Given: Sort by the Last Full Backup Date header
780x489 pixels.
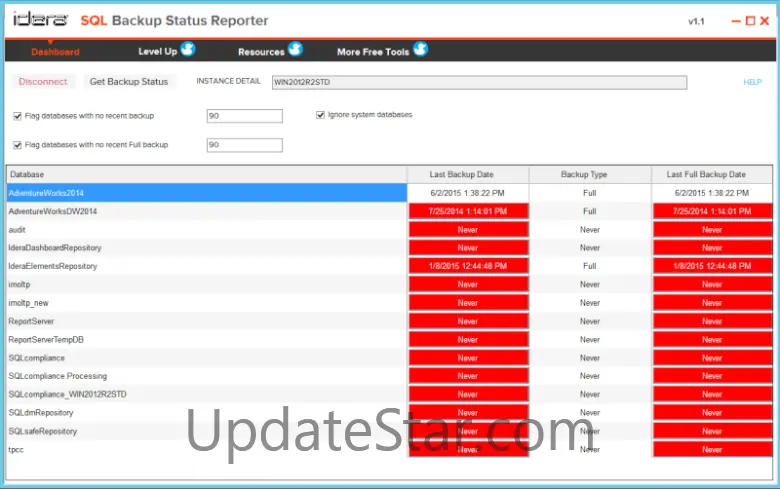Looking at the screenshot, I should [712, 175].
